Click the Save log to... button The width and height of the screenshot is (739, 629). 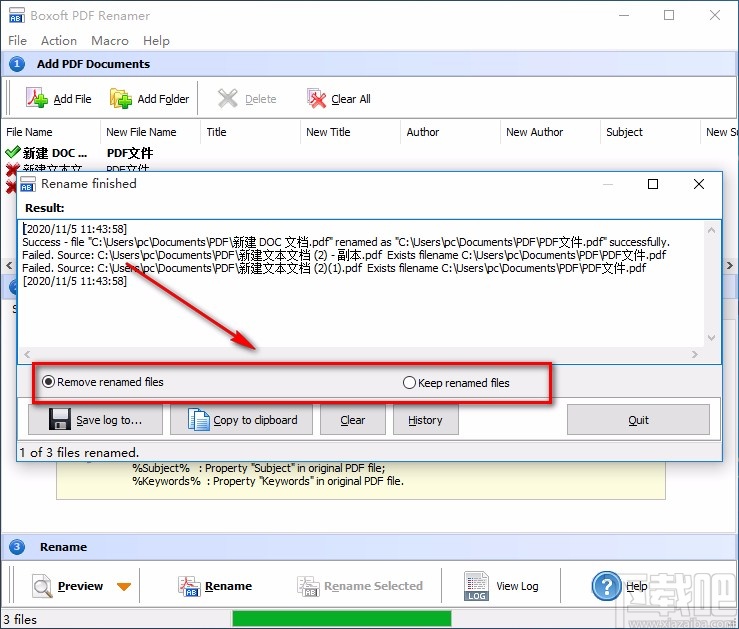coord(95,419)
